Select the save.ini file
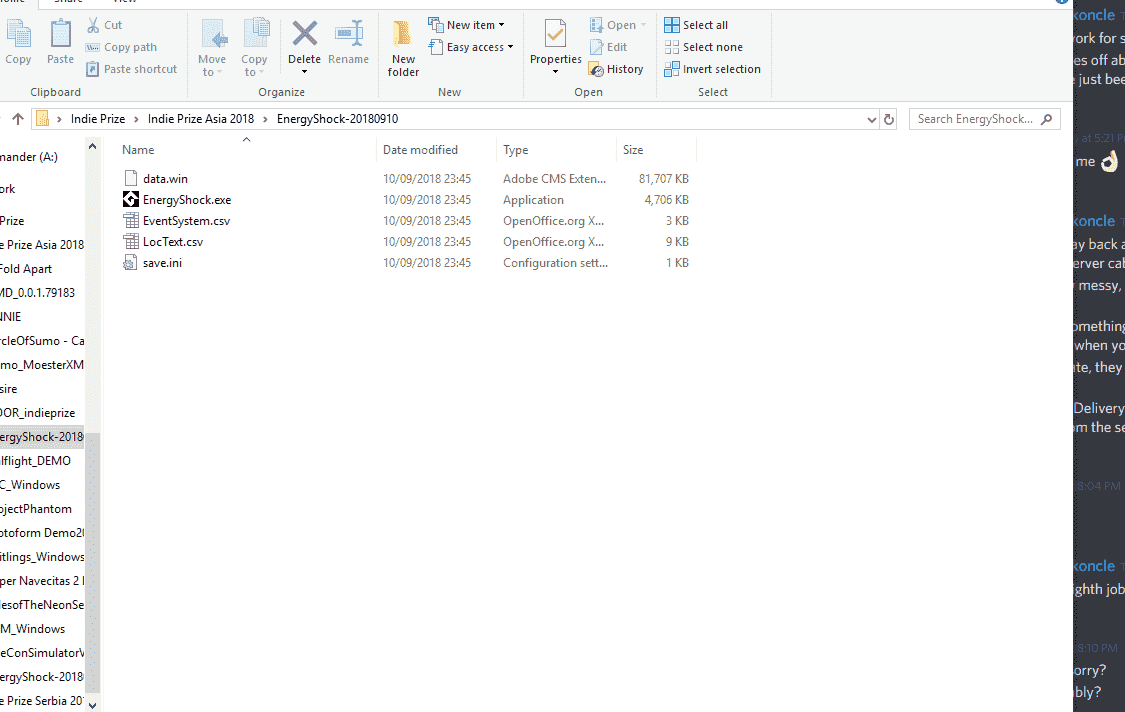The width and height of the screenshot is (1125, 712). (x=162, y=263)
